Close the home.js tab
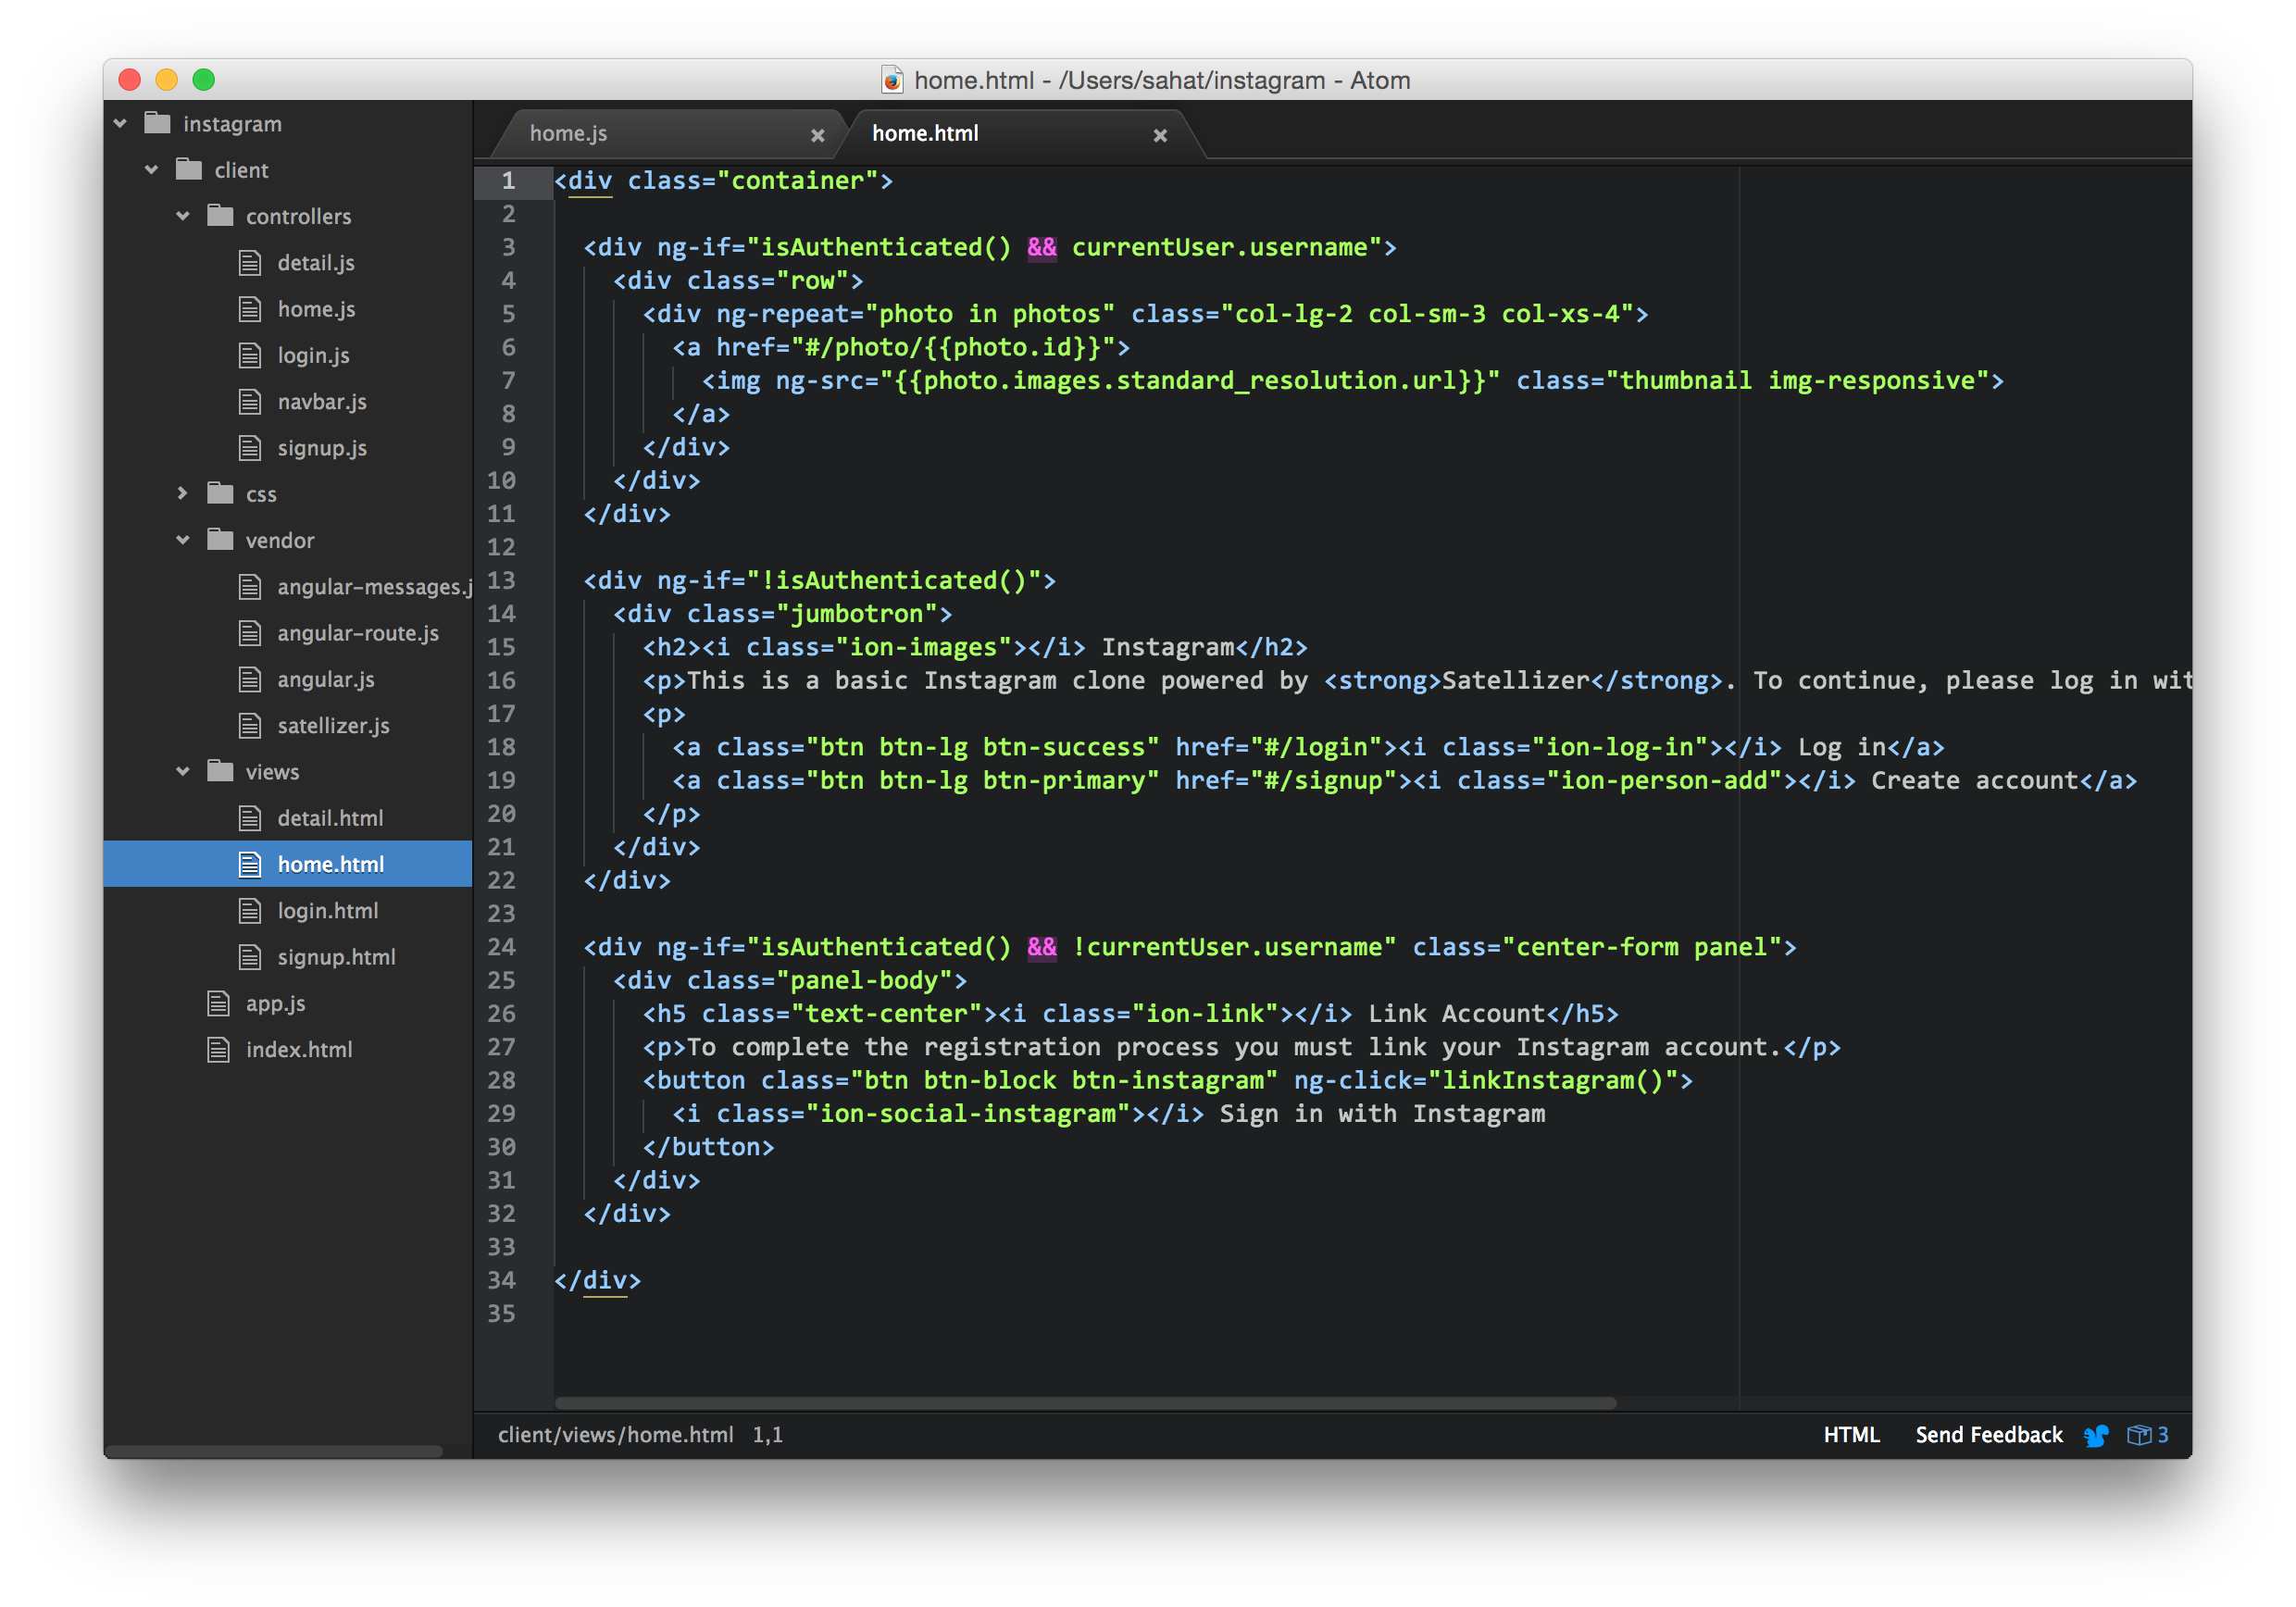The width and height of the screenshot is (2296, 1607). click(817, 135)
